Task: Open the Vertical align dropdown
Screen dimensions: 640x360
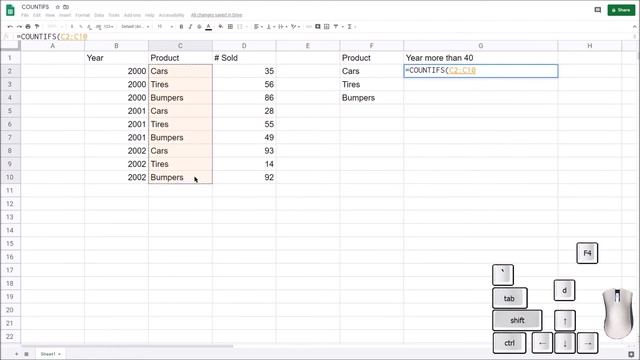Action: [x=270, y=27]
